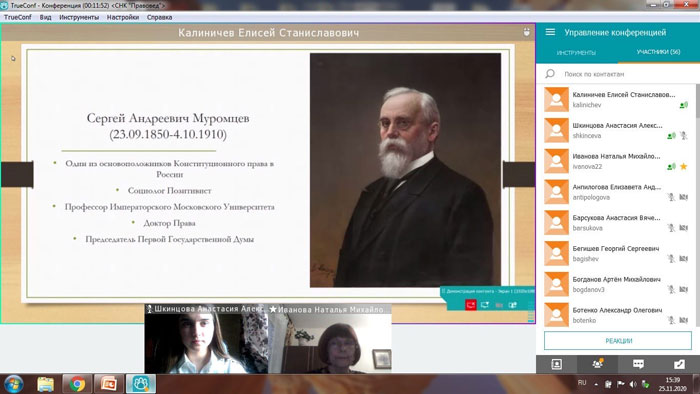Click the hang up phone icon
This screenshot has width=700, height=394.
coord(679,364)
